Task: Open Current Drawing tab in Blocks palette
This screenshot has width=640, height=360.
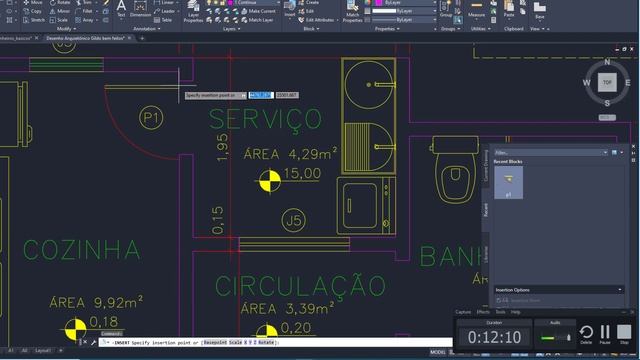Action: (486, 165)
